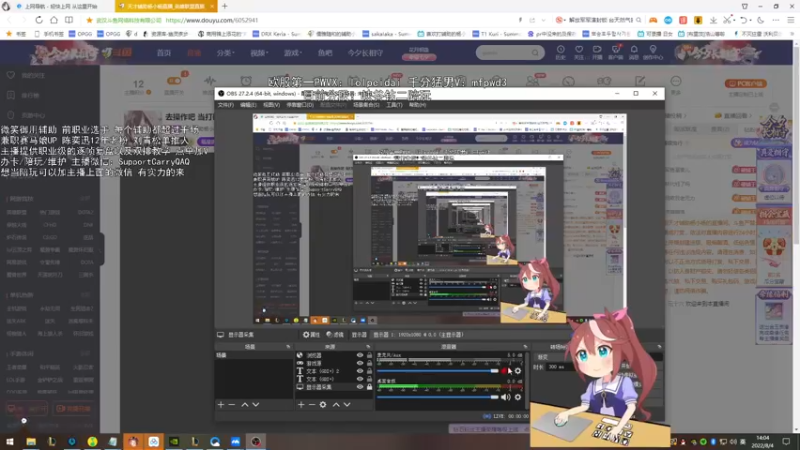Viewport: 800px width, 450px height.
Task: Open the Windows Start button
Action: pyautogui.click(x=10, y=441)
